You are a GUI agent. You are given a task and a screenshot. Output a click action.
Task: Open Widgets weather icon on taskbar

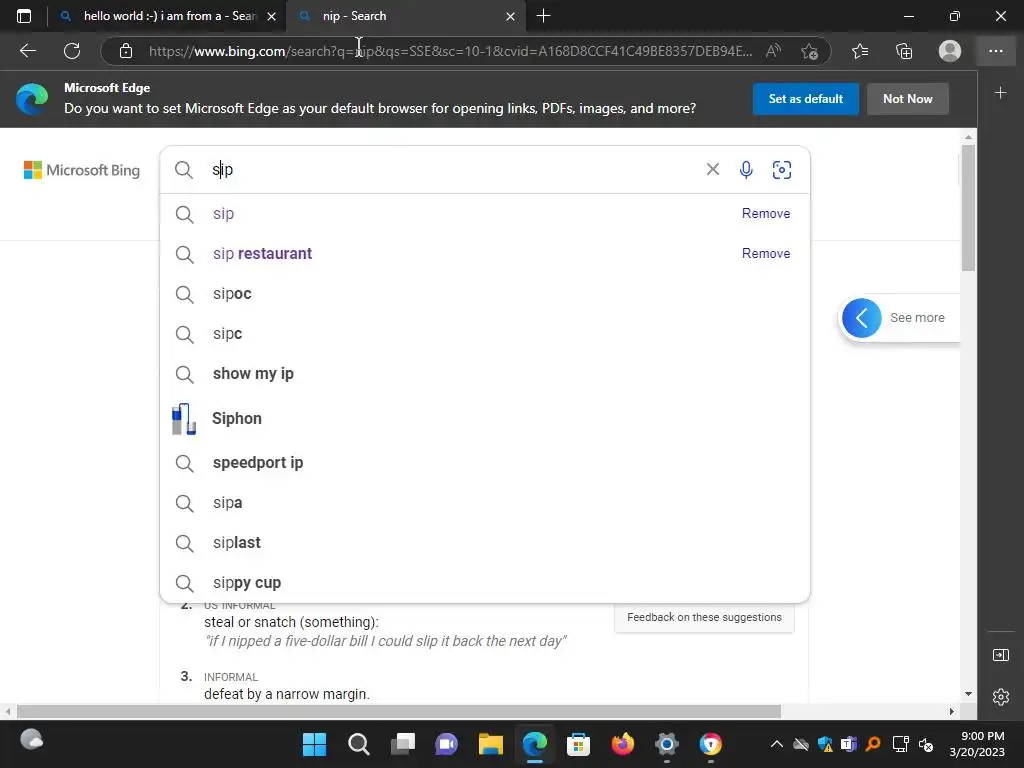pos(31,741)
